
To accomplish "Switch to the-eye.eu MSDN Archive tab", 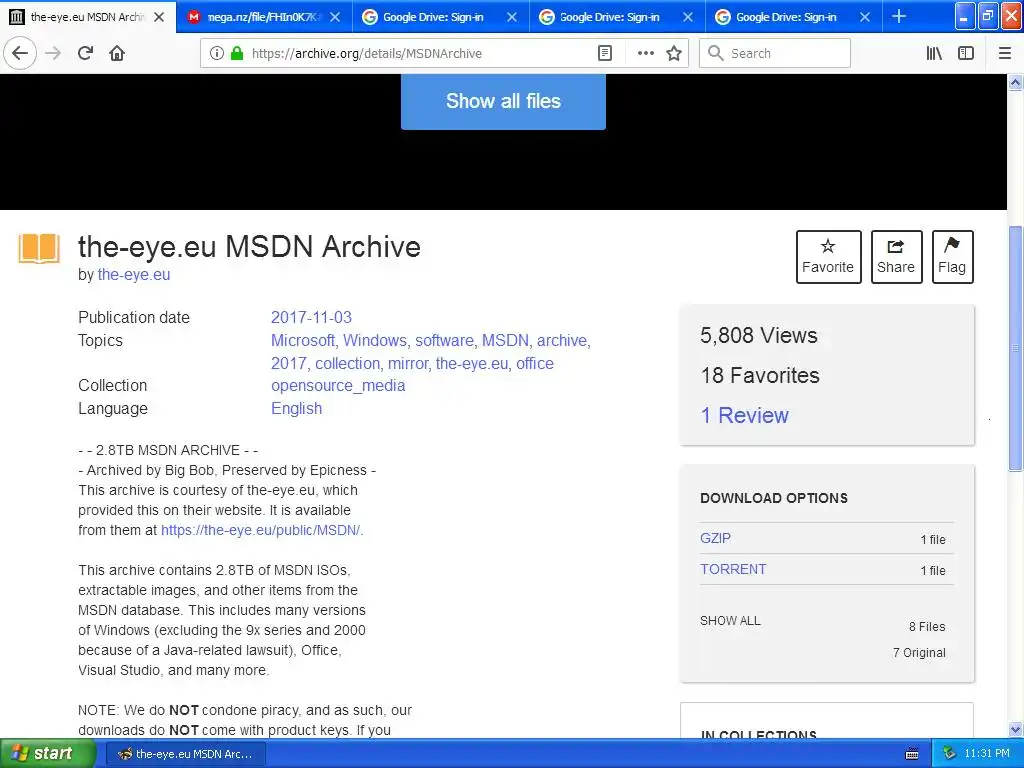I will [x=88, y=17].
